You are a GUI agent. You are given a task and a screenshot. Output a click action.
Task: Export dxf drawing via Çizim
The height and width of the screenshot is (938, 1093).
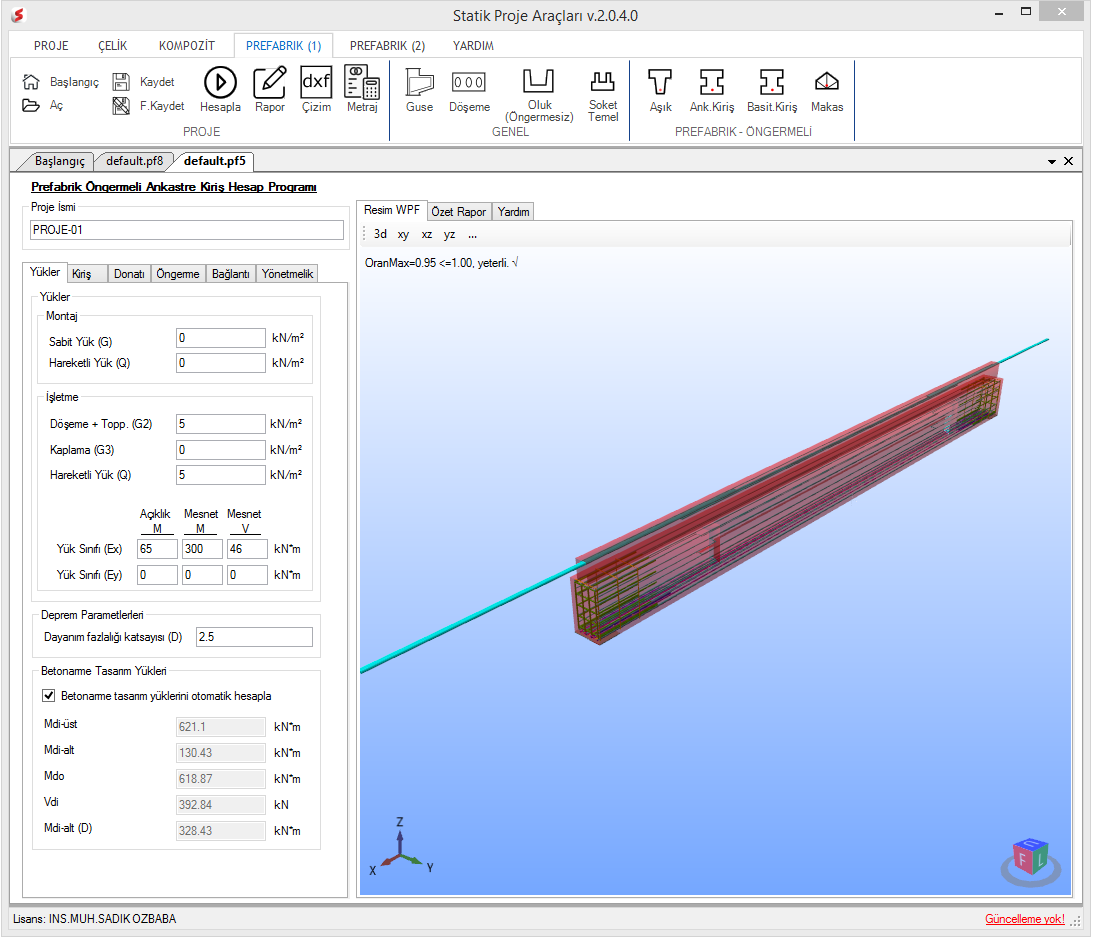(x=316, y=90)
